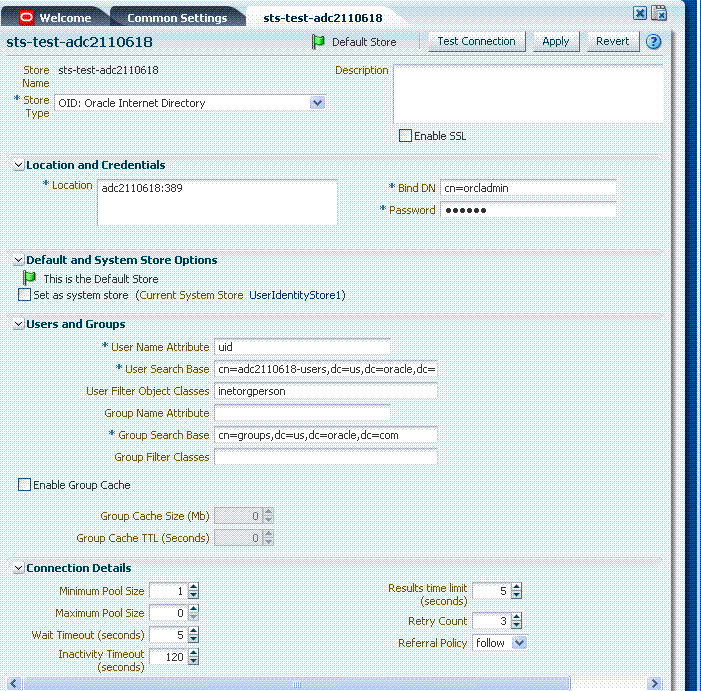
Task: Collapse Location and Credentials section
Action: (x=18, y=165)
